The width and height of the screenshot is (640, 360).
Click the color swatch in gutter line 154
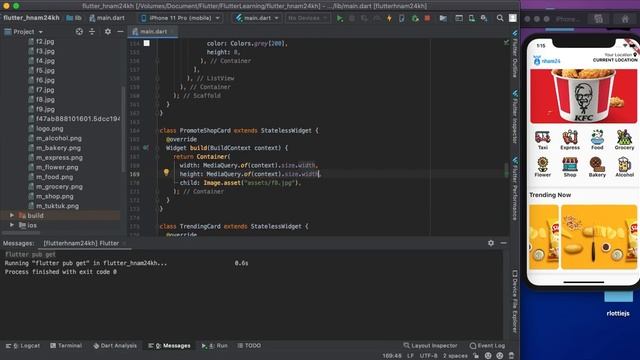coord(147,43)
